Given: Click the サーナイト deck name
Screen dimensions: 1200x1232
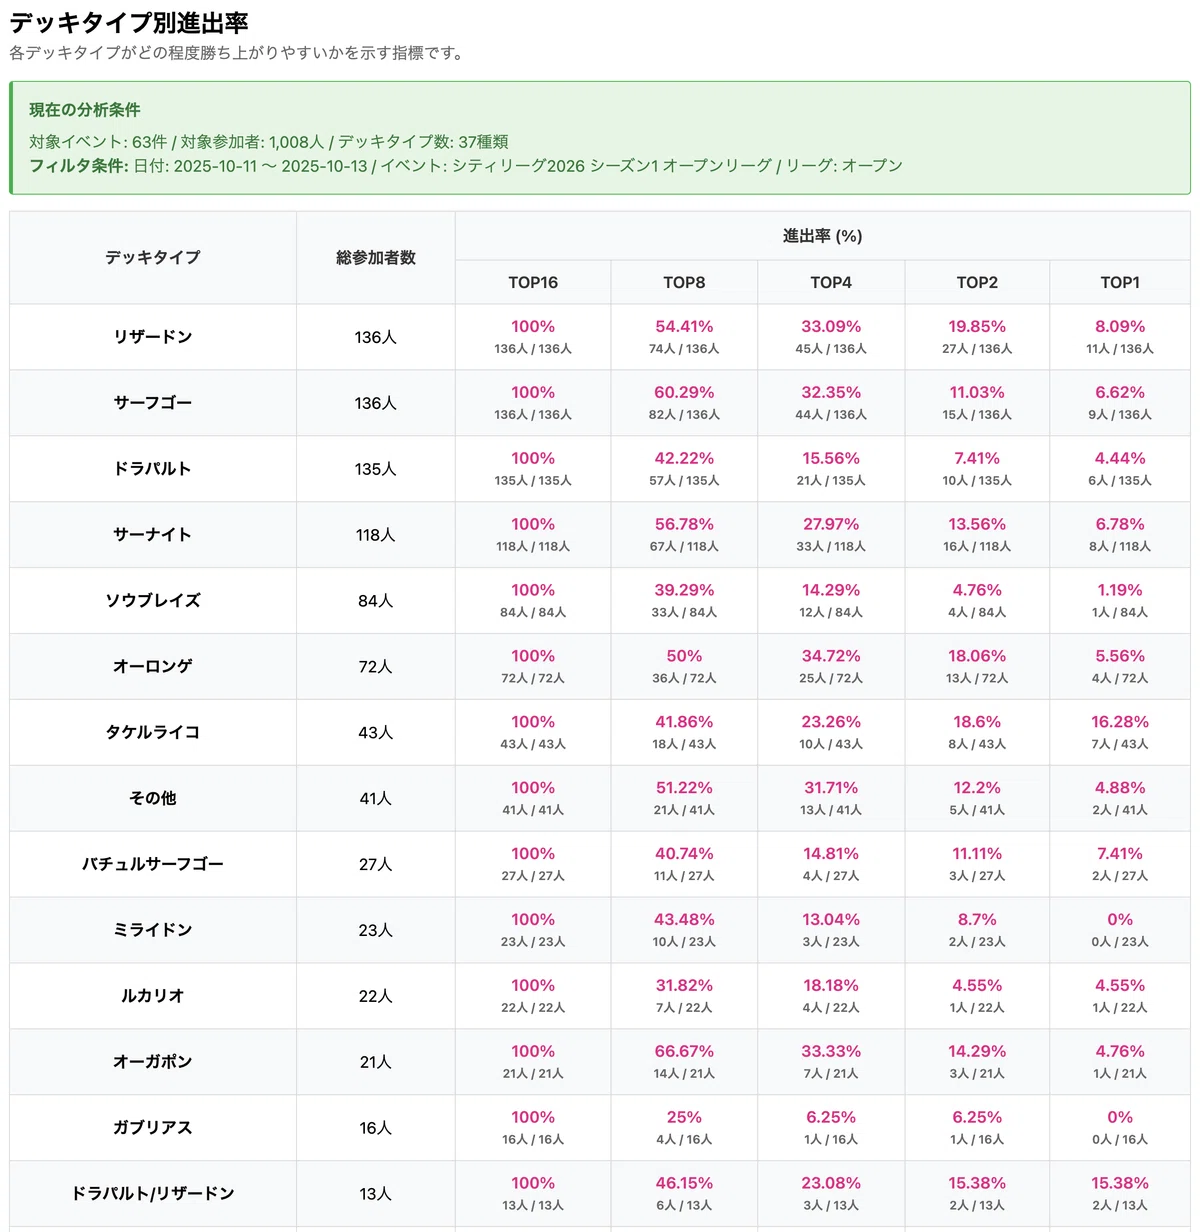Looking at the screenshot, I should 153,535.
